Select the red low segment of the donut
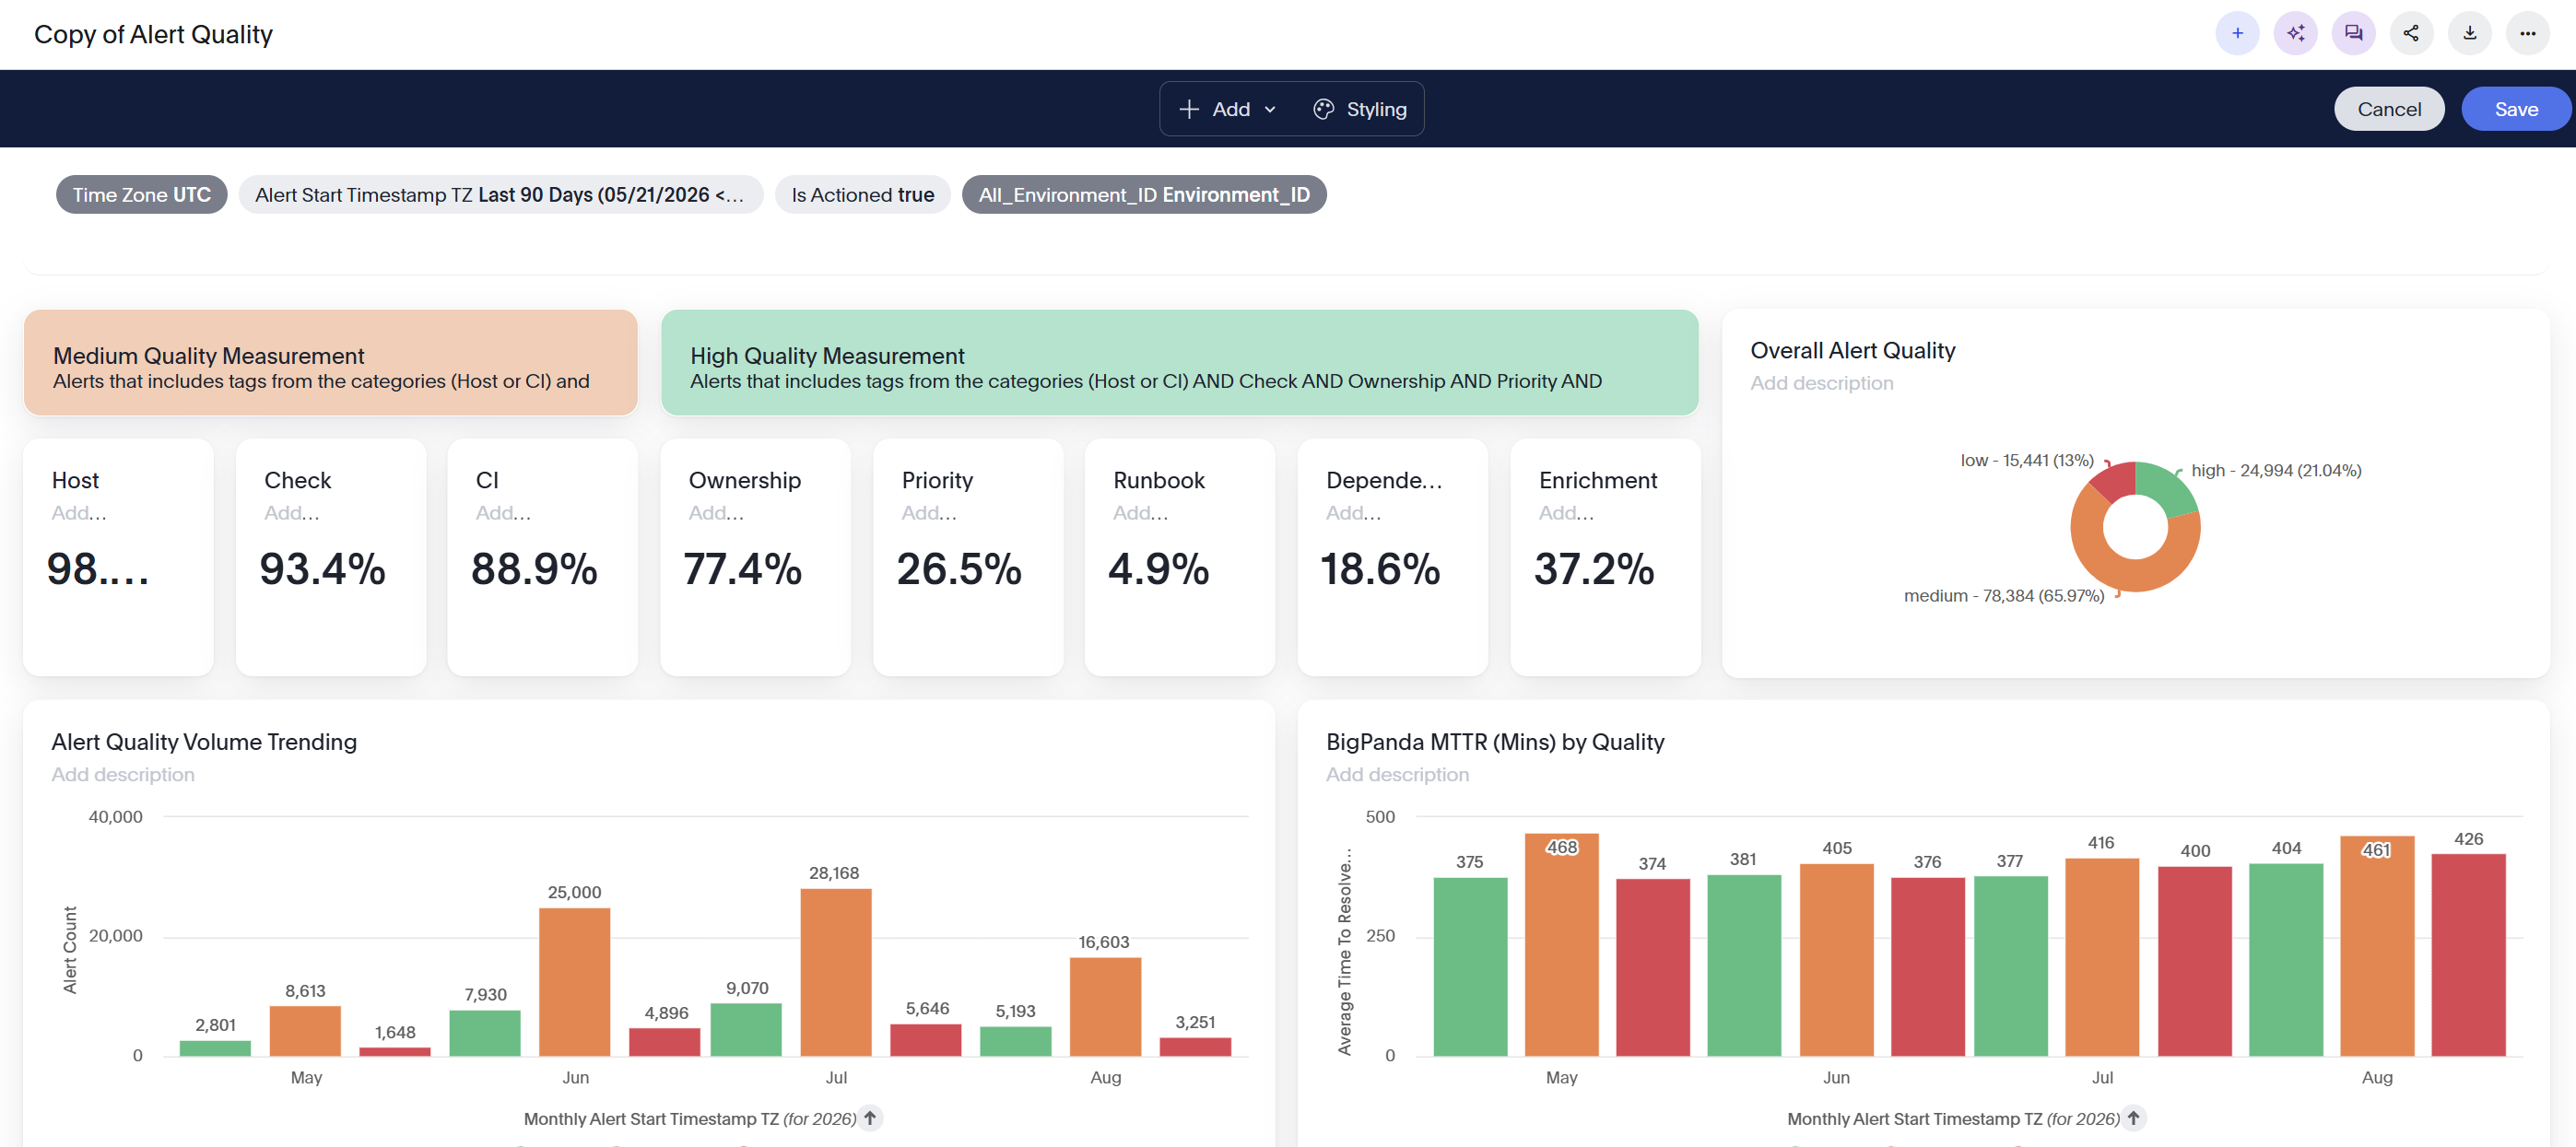Screen dimensions: 2576x1147 2114,482
